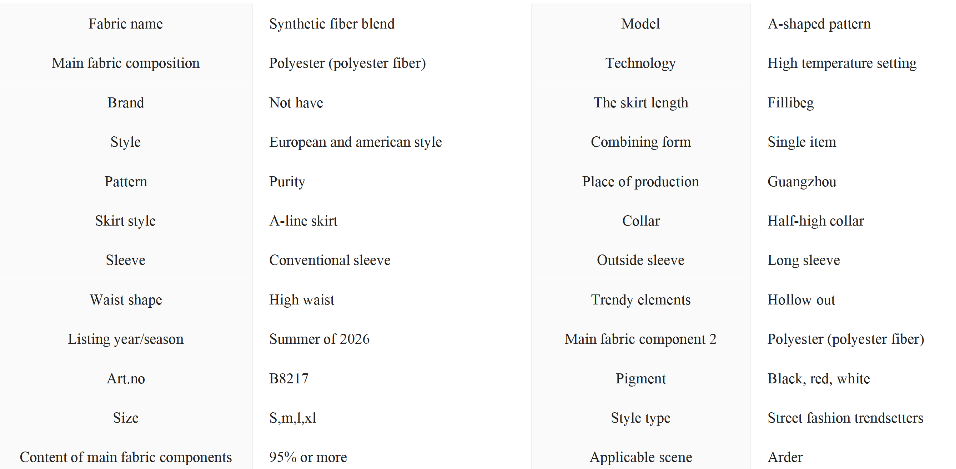Click the "Fabric name" label cell
The height and width of the screenshot is (469, 956).
click(125, 24)
